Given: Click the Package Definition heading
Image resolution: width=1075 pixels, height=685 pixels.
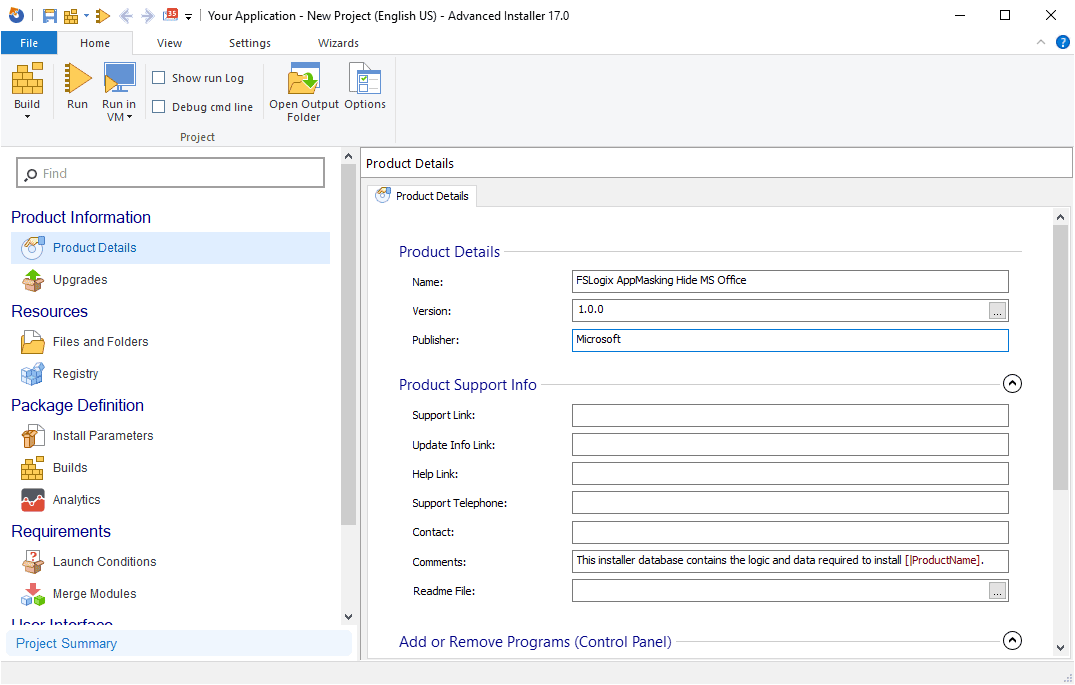Looking at the screenshot, I should click(x=77, y=405).
